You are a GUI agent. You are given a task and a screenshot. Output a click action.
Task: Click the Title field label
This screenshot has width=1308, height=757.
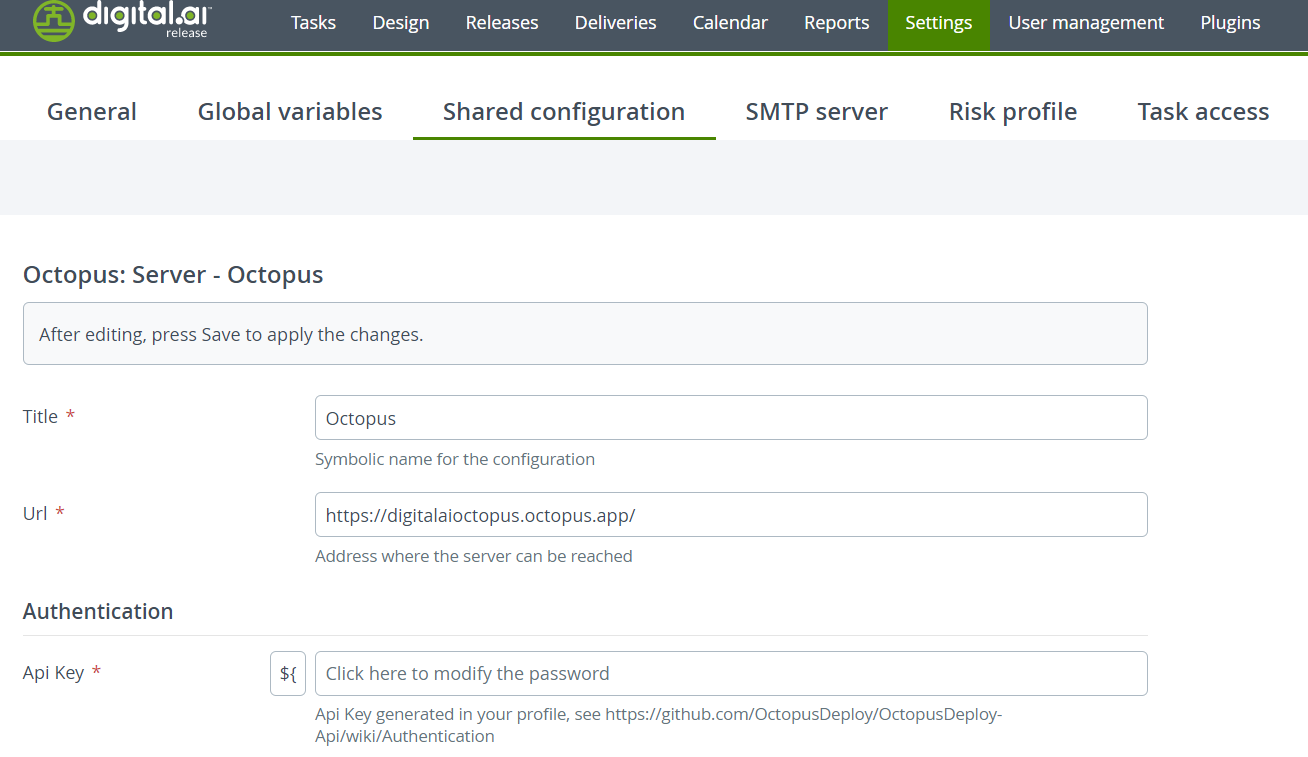point(49,417)
